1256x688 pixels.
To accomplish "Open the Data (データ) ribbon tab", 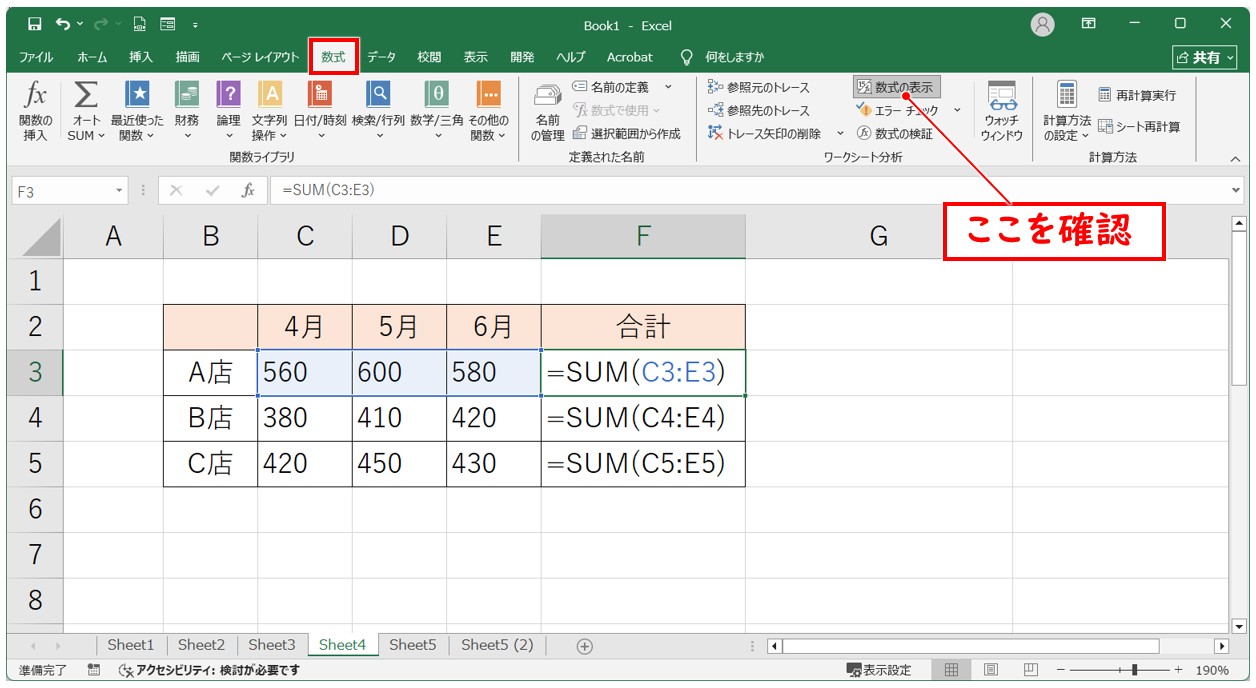I will tap(381, 57).
